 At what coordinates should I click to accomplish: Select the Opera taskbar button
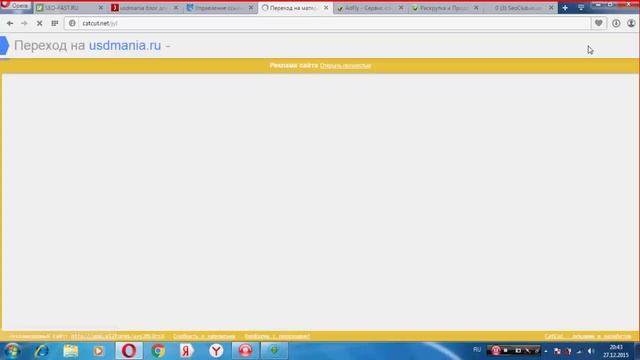pos(129,351)
